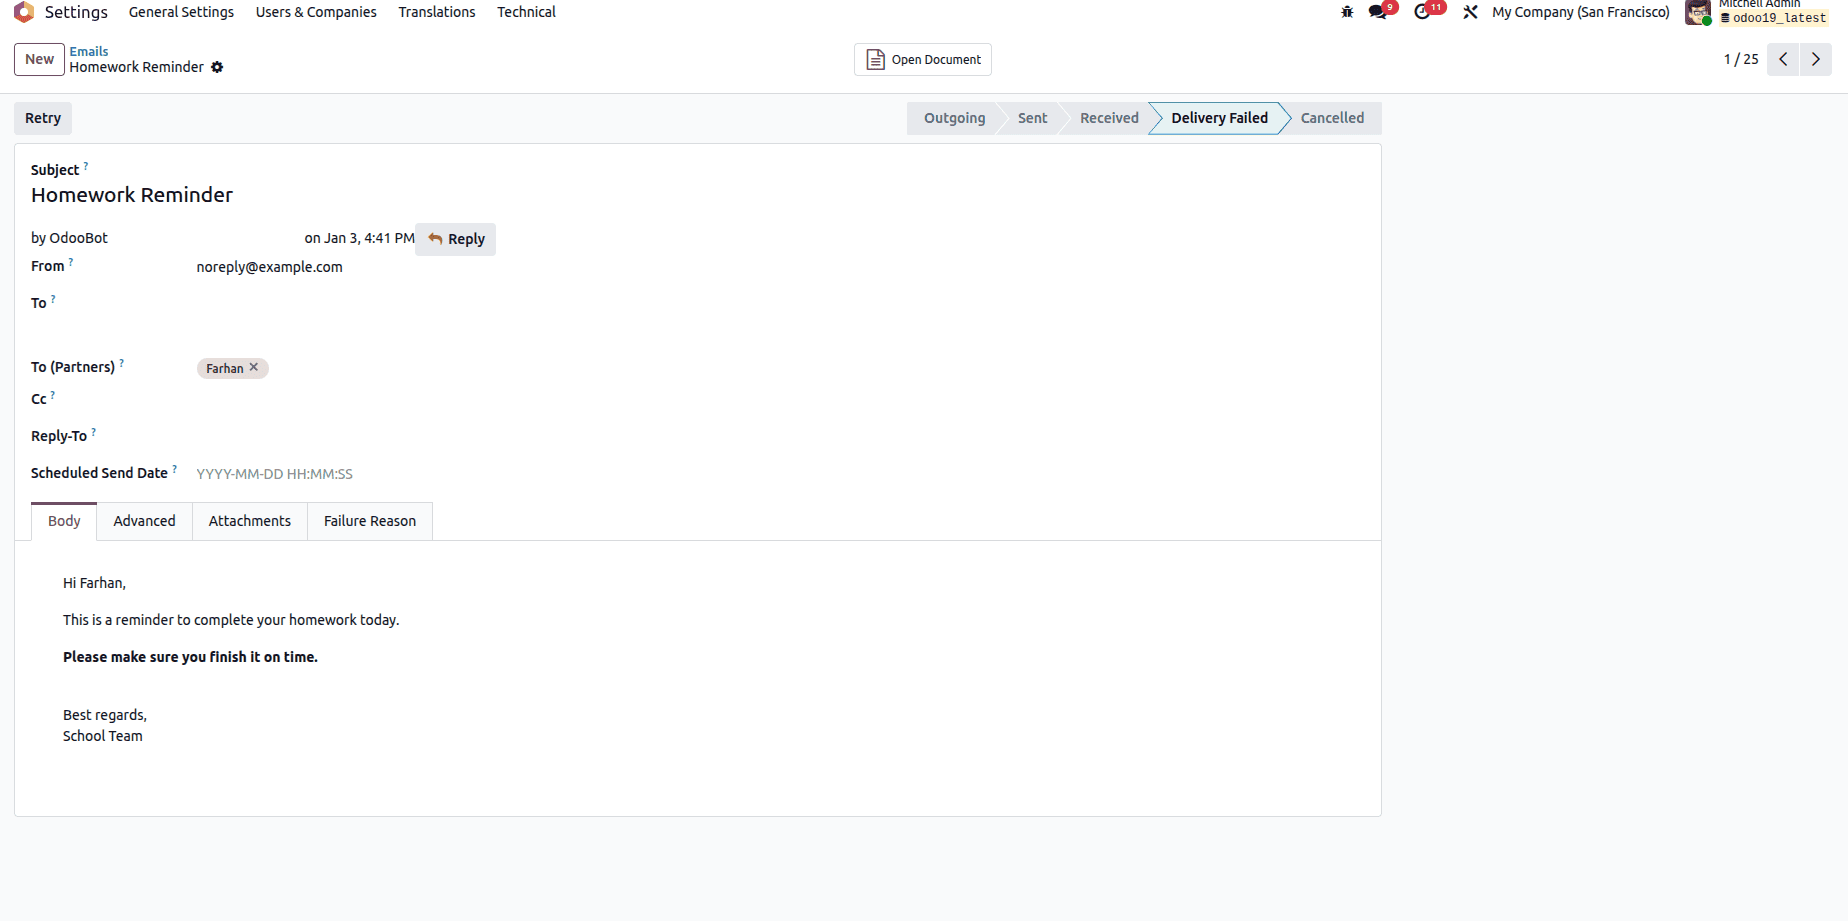Screen dimensions: 1848x921
Task: Set status stage to Cancelled
Action: pos(1332,118)
